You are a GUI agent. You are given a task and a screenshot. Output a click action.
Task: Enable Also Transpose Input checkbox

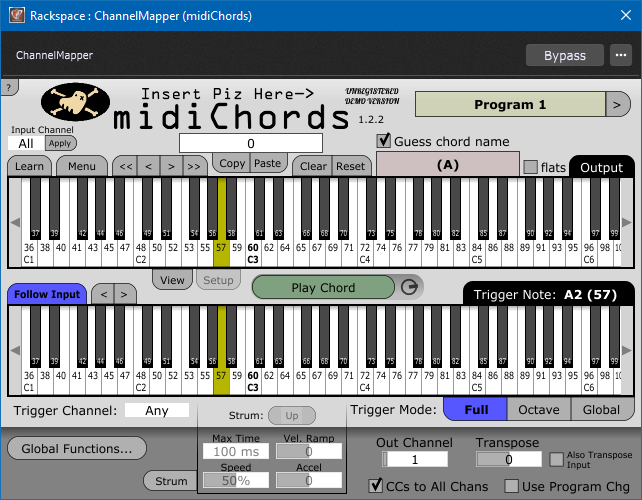(556, 459)
